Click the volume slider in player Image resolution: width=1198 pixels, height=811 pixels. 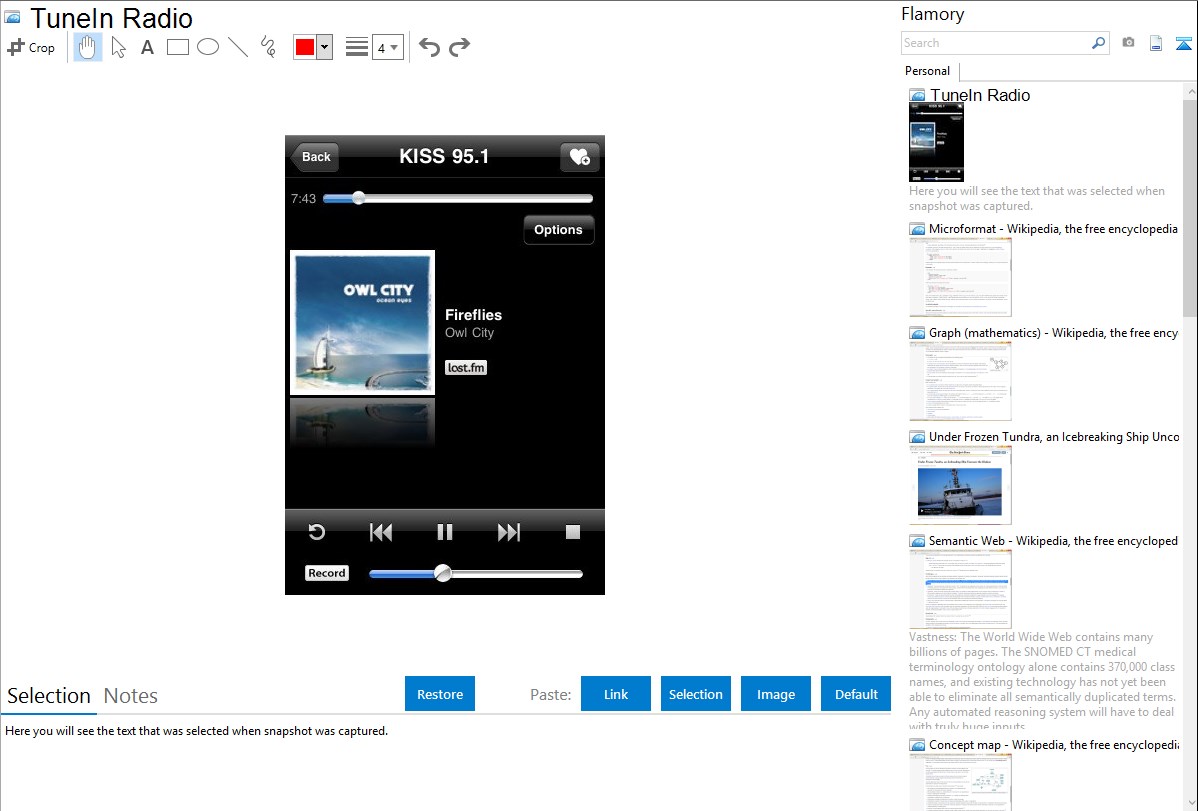[476, 573]
